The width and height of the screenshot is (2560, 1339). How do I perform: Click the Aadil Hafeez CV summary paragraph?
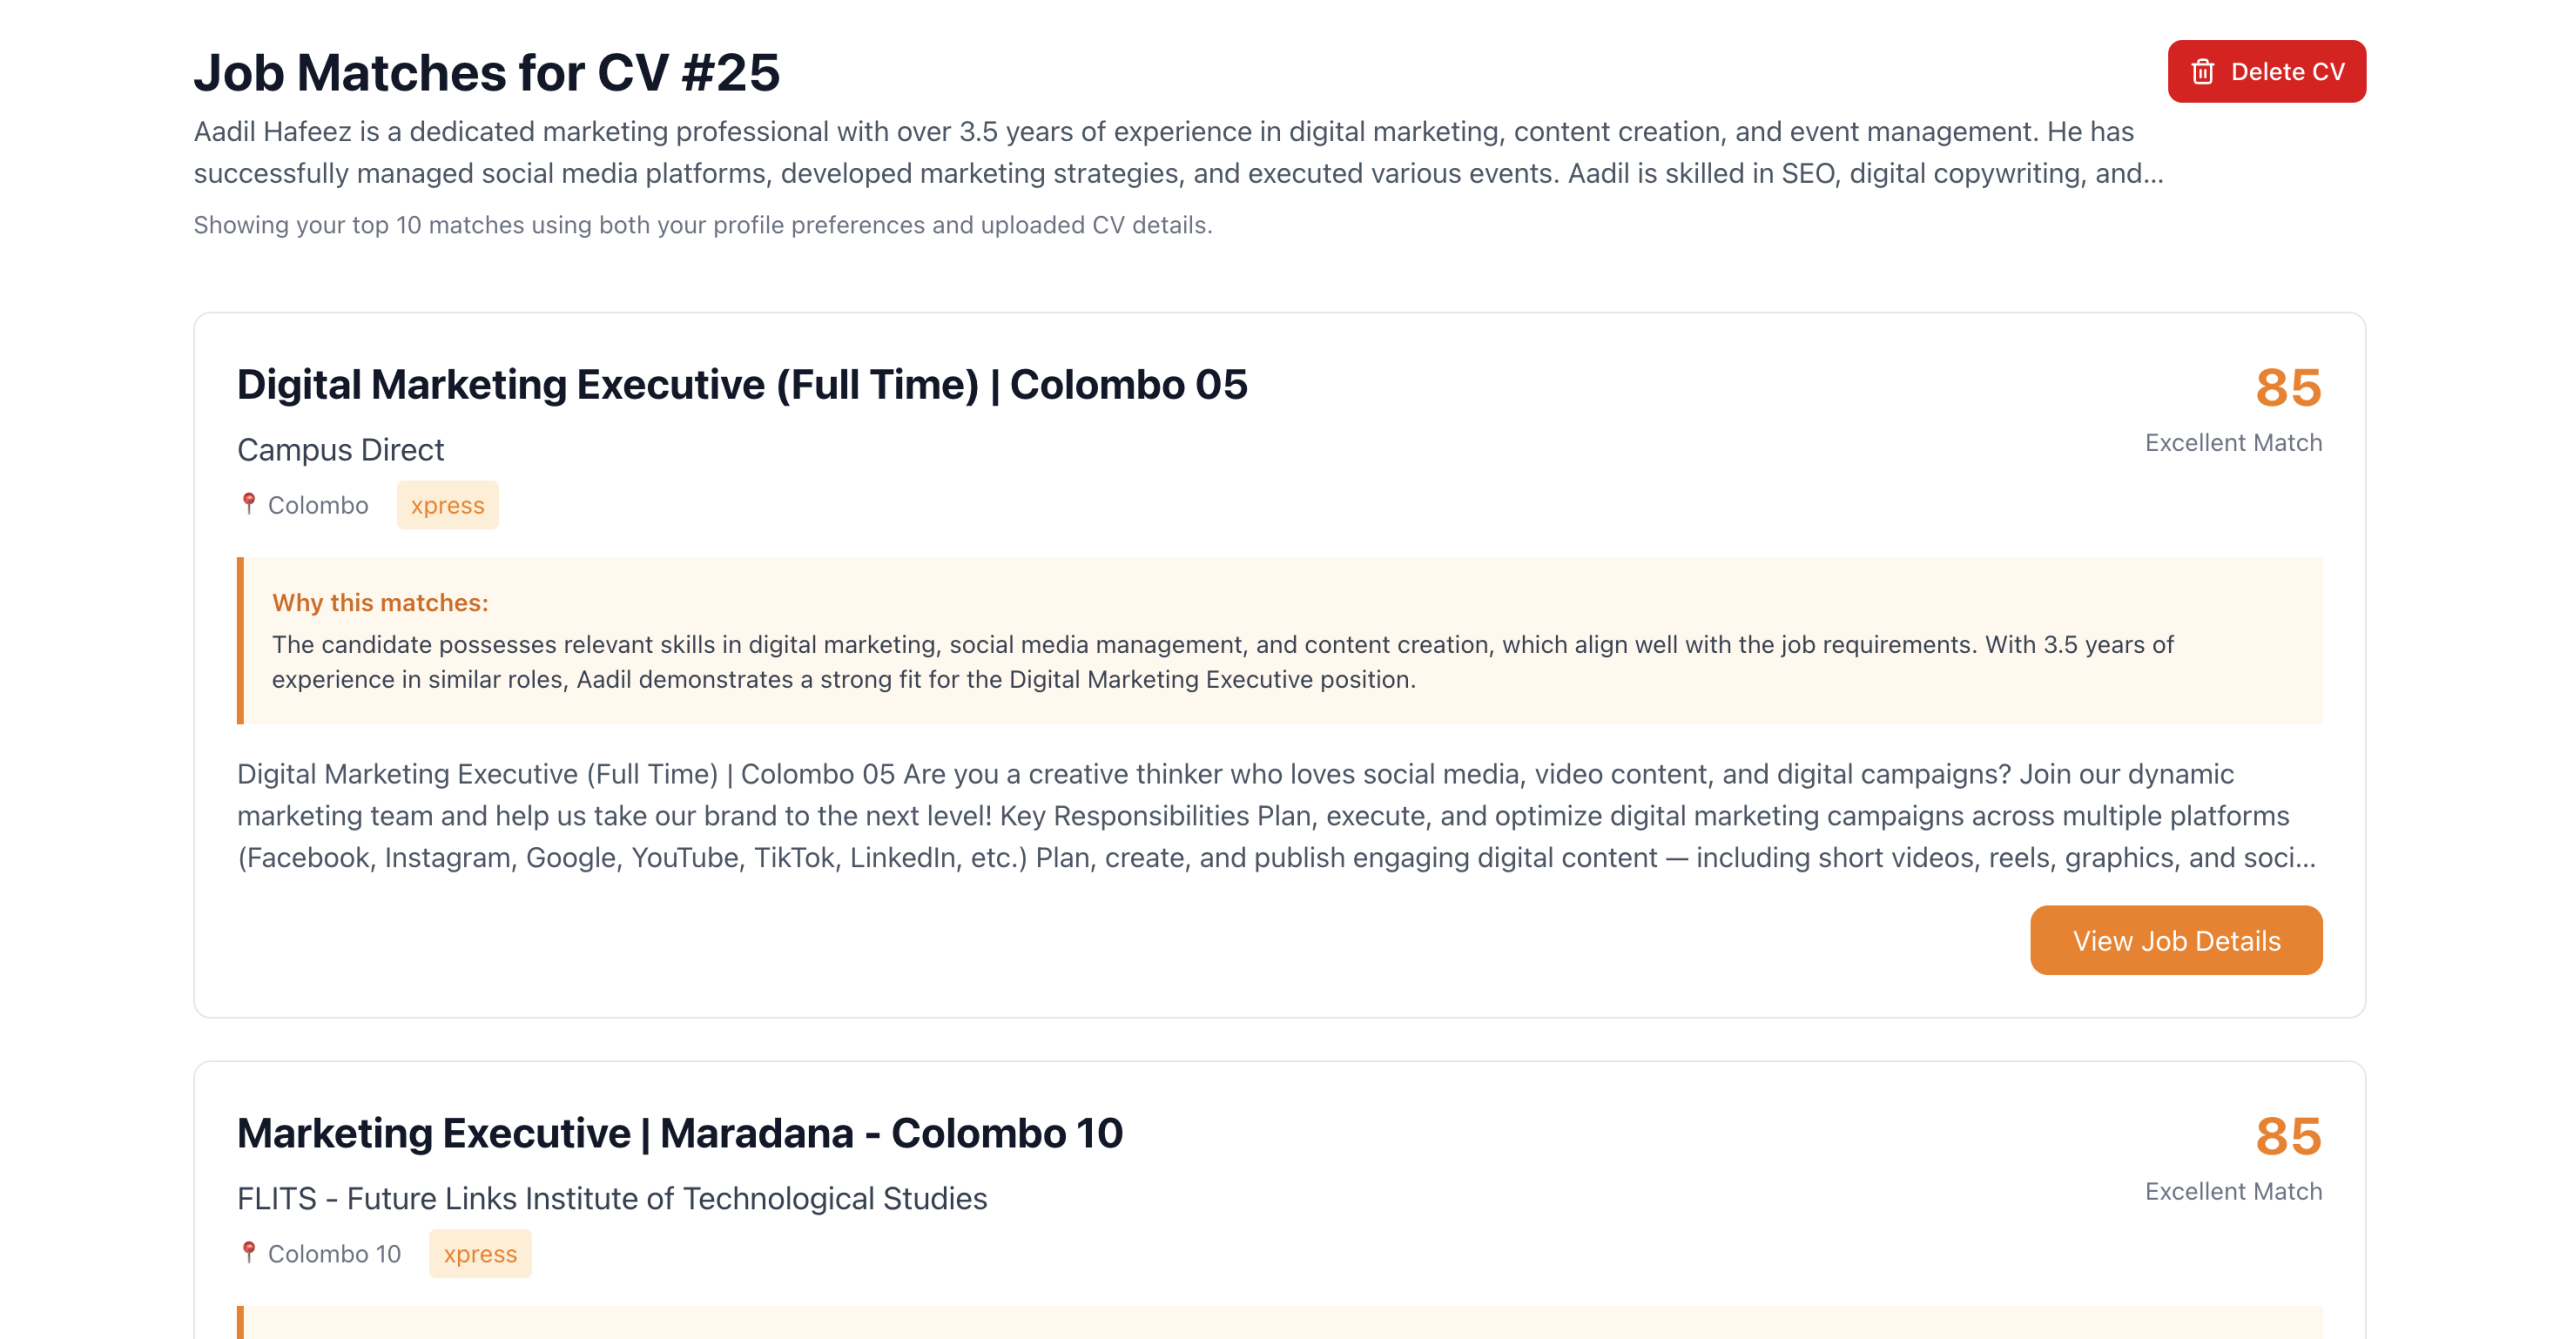point(1177,152)
